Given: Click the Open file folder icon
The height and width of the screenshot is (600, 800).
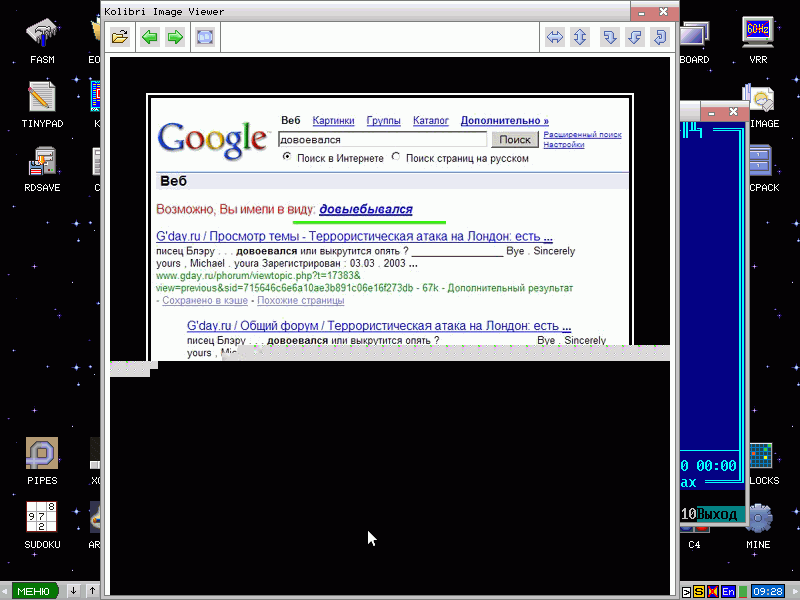Looking at the screenshot, I should tap(120, 38).
